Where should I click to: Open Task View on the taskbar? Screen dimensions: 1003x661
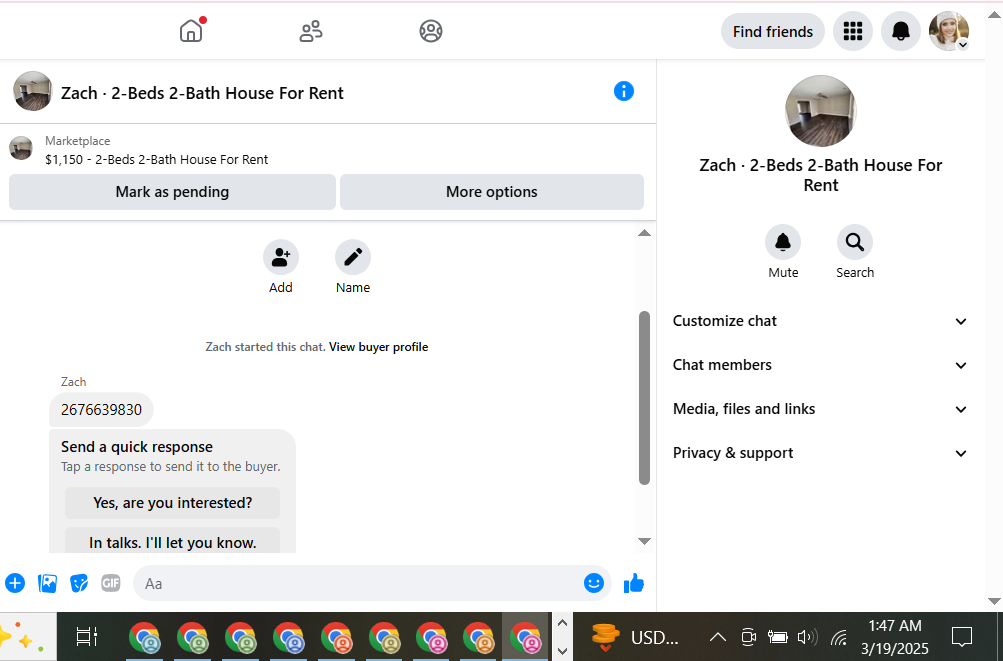[x=86, y=637]
